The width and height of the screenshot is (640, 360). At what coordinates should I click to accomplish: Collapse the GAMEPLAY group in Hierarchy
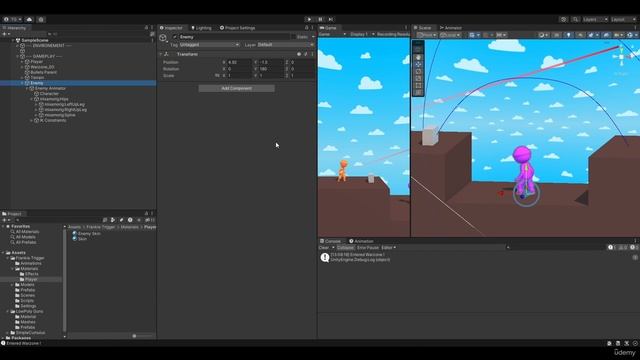tap(18, 56)
